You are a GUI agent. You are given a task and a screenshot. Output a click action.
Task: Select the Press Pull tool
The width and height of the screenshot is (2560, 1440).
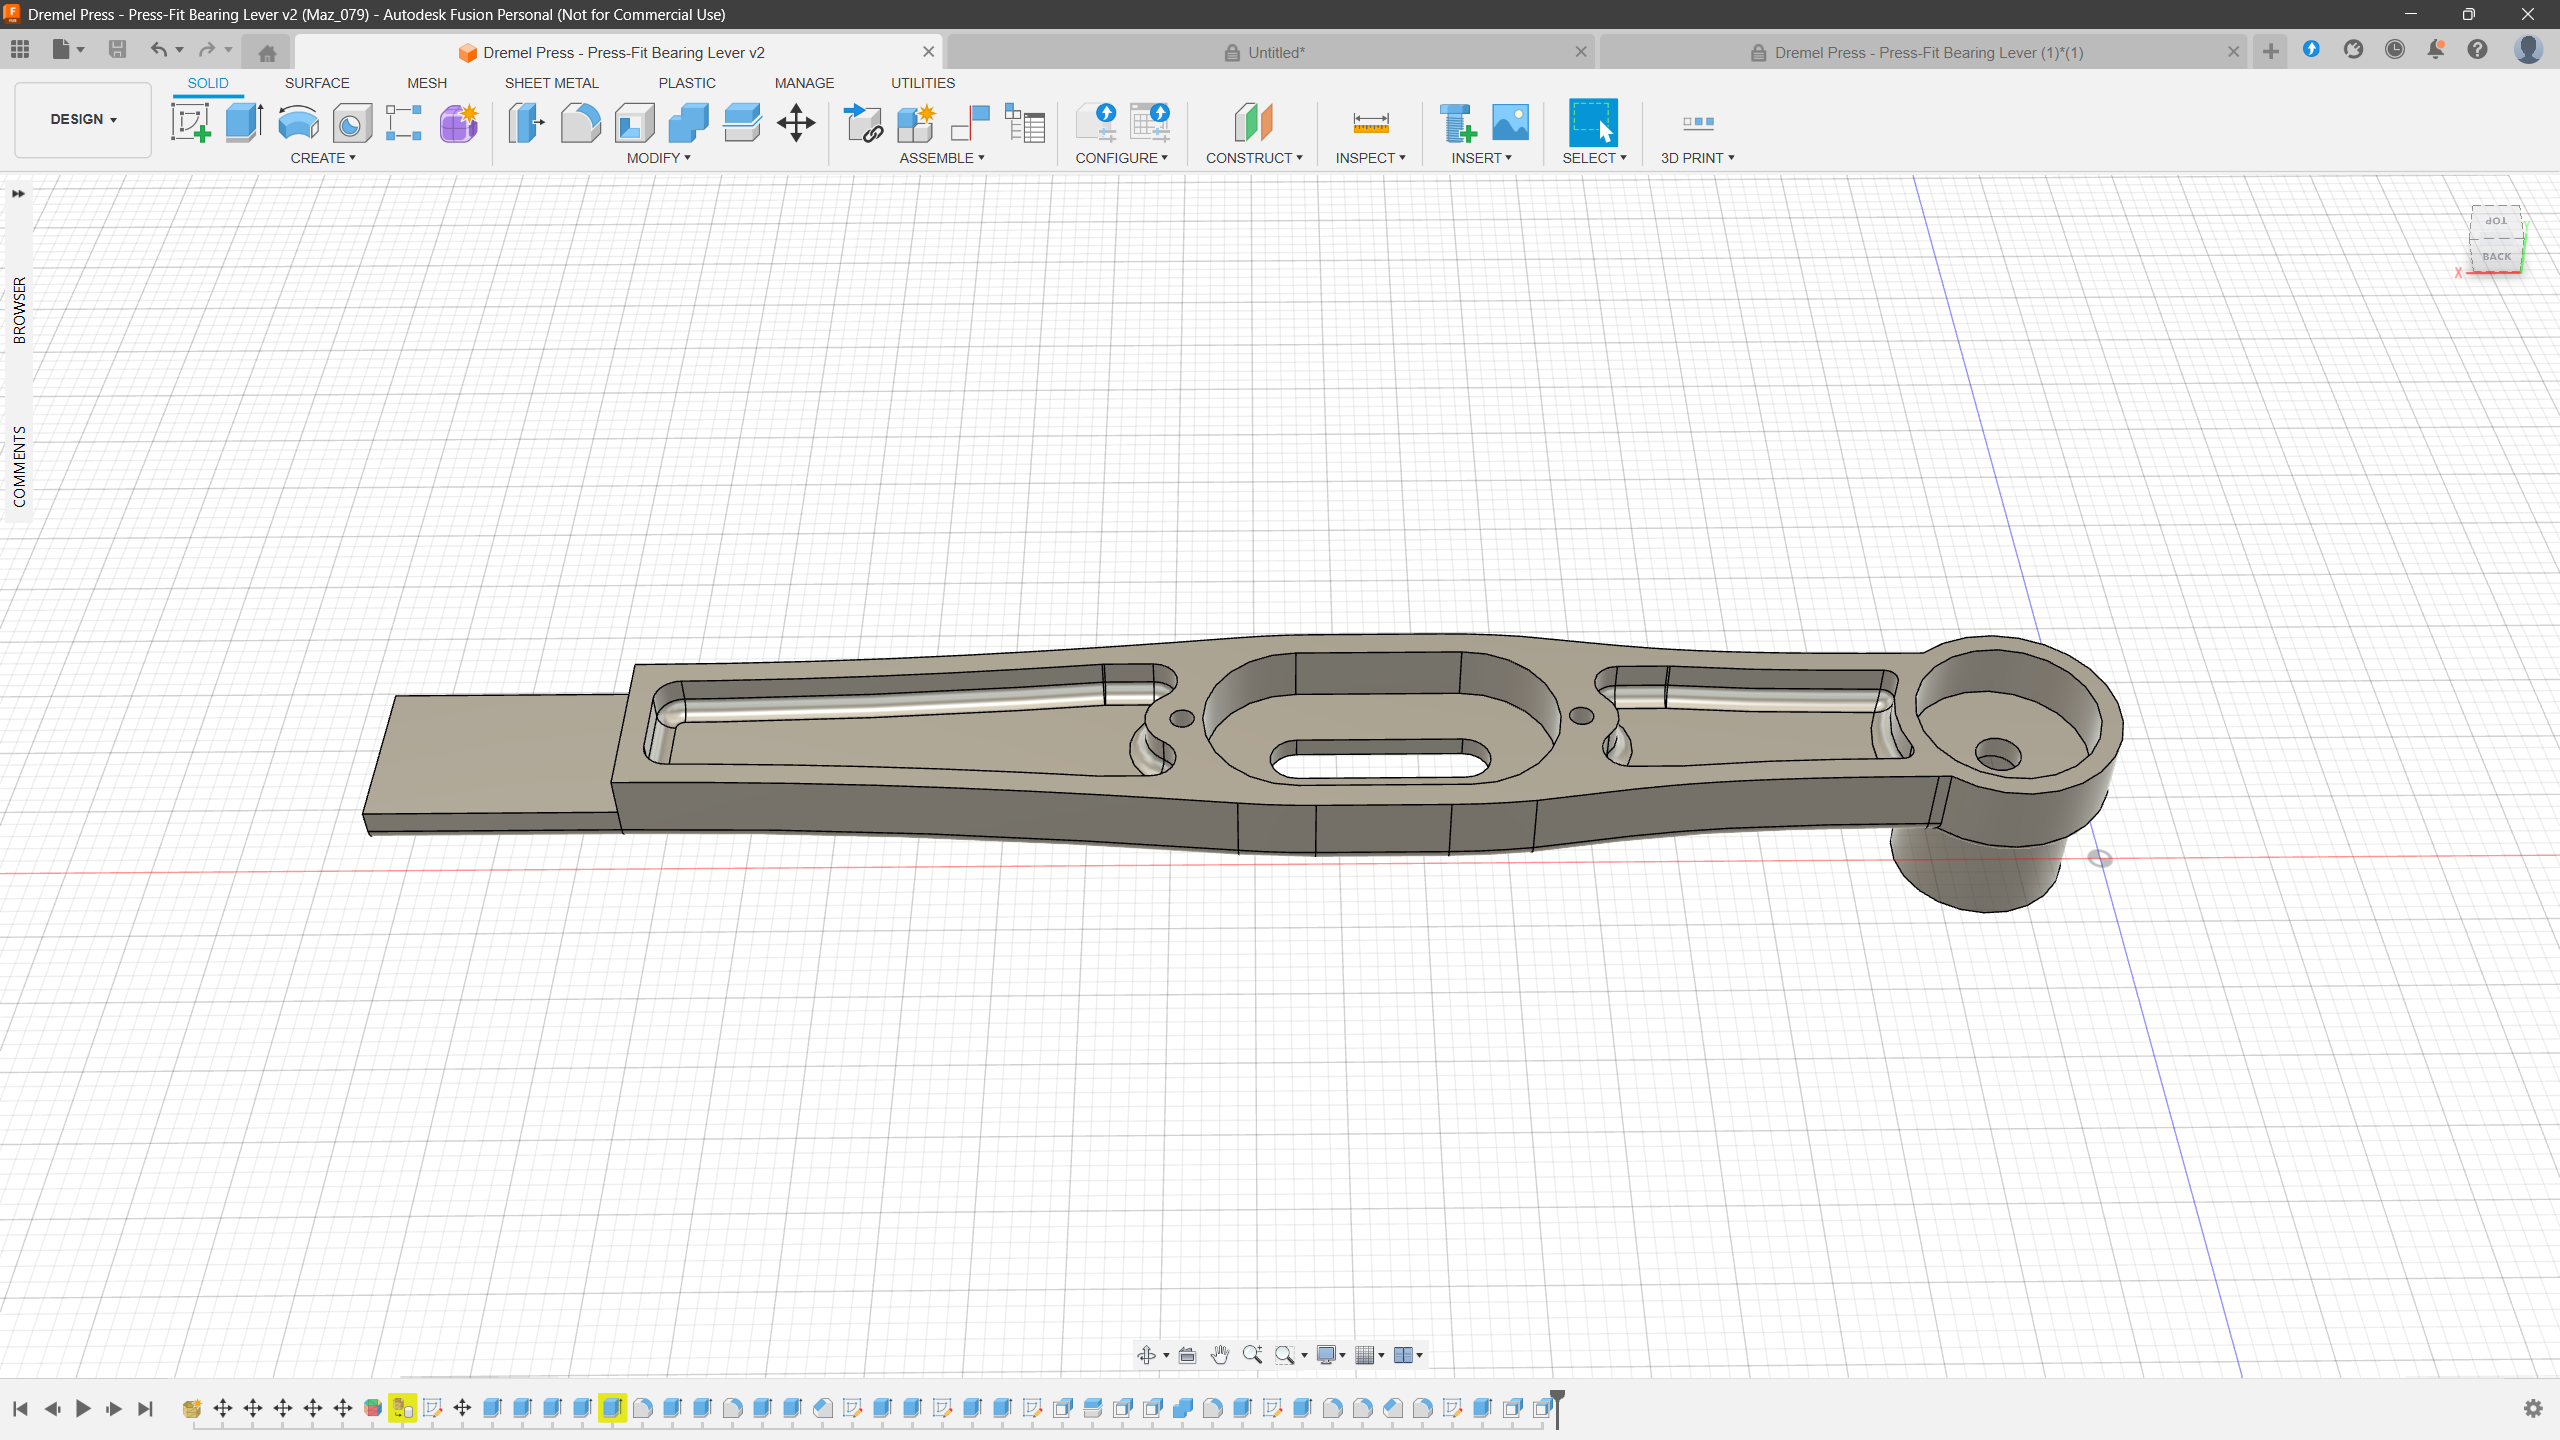tap(526, 123)
